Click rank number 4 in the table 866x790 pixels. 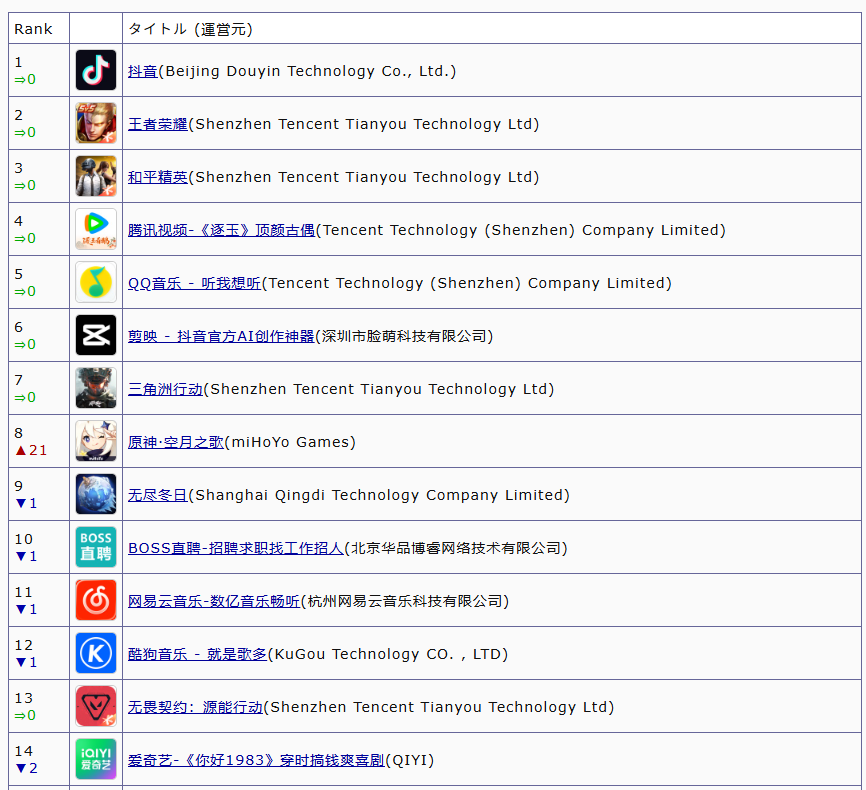(19, 221)
